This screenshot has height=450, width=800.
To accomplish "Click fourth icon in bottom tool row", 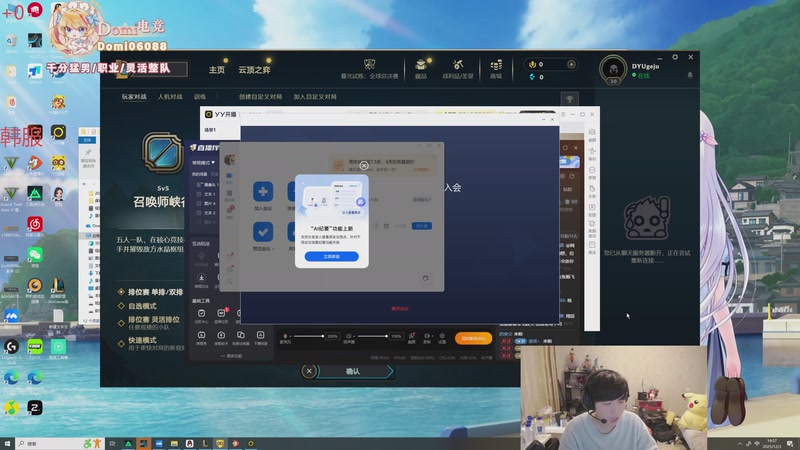I will pos(260,335).
